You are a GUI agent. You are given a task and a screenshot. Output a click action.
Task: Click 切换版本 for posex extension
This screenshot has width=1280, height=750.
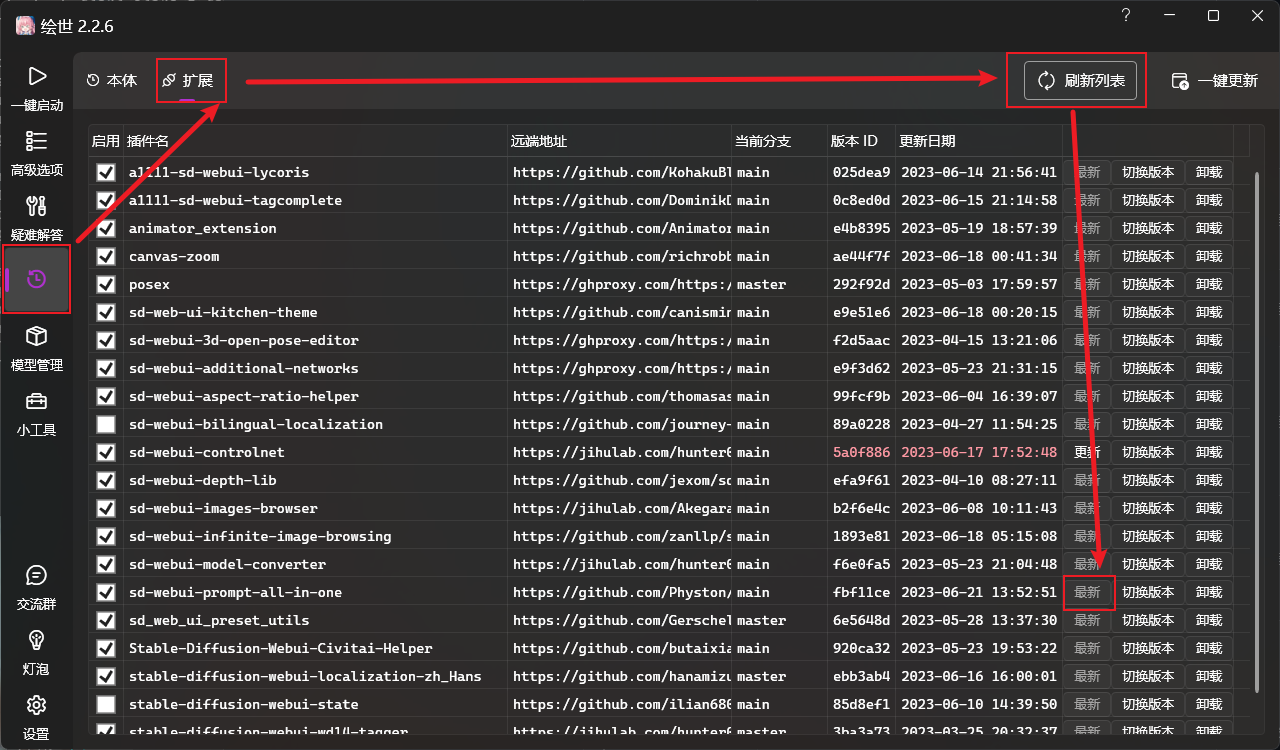pos(1148,285)
